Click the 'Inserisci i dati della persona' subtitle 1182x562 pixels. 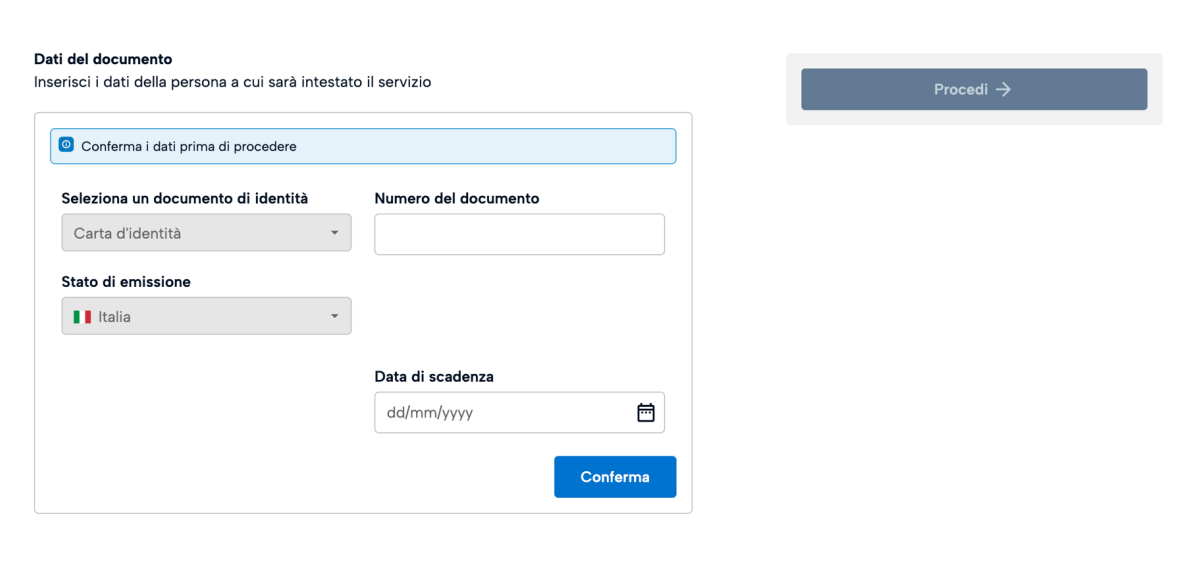233,82
